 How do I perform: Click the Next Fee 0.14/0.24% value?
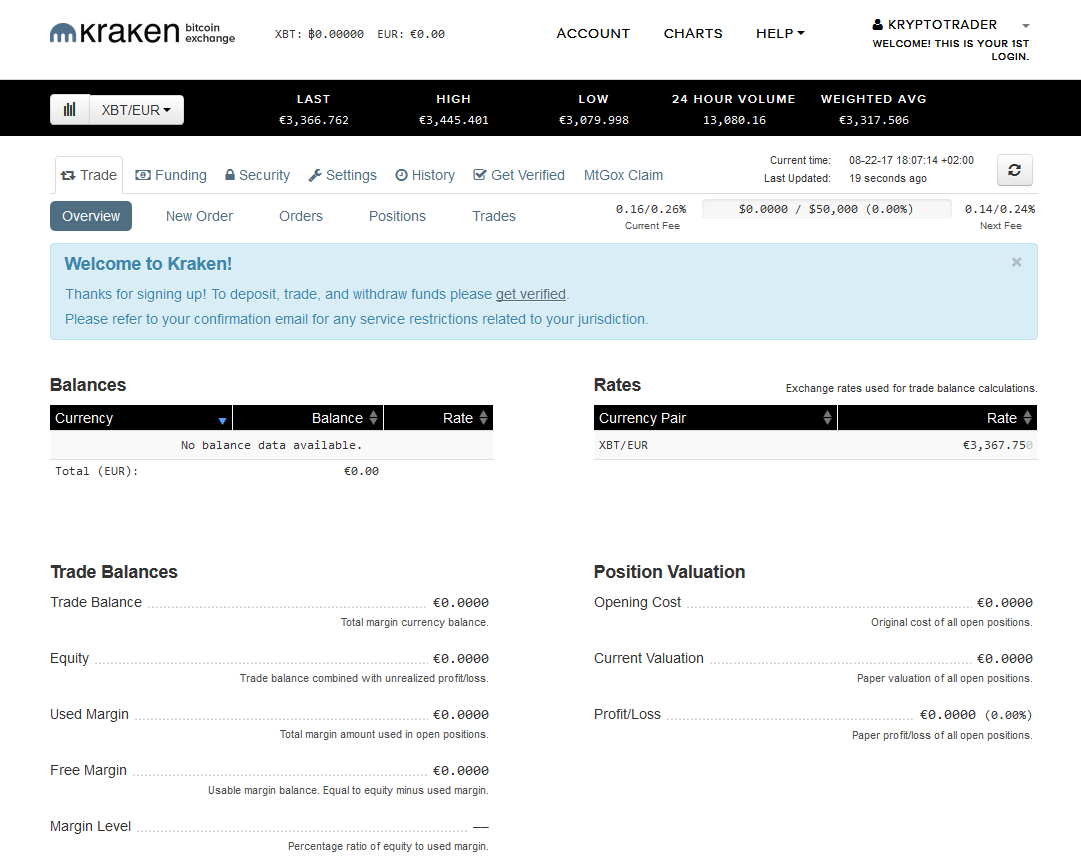1000,209
